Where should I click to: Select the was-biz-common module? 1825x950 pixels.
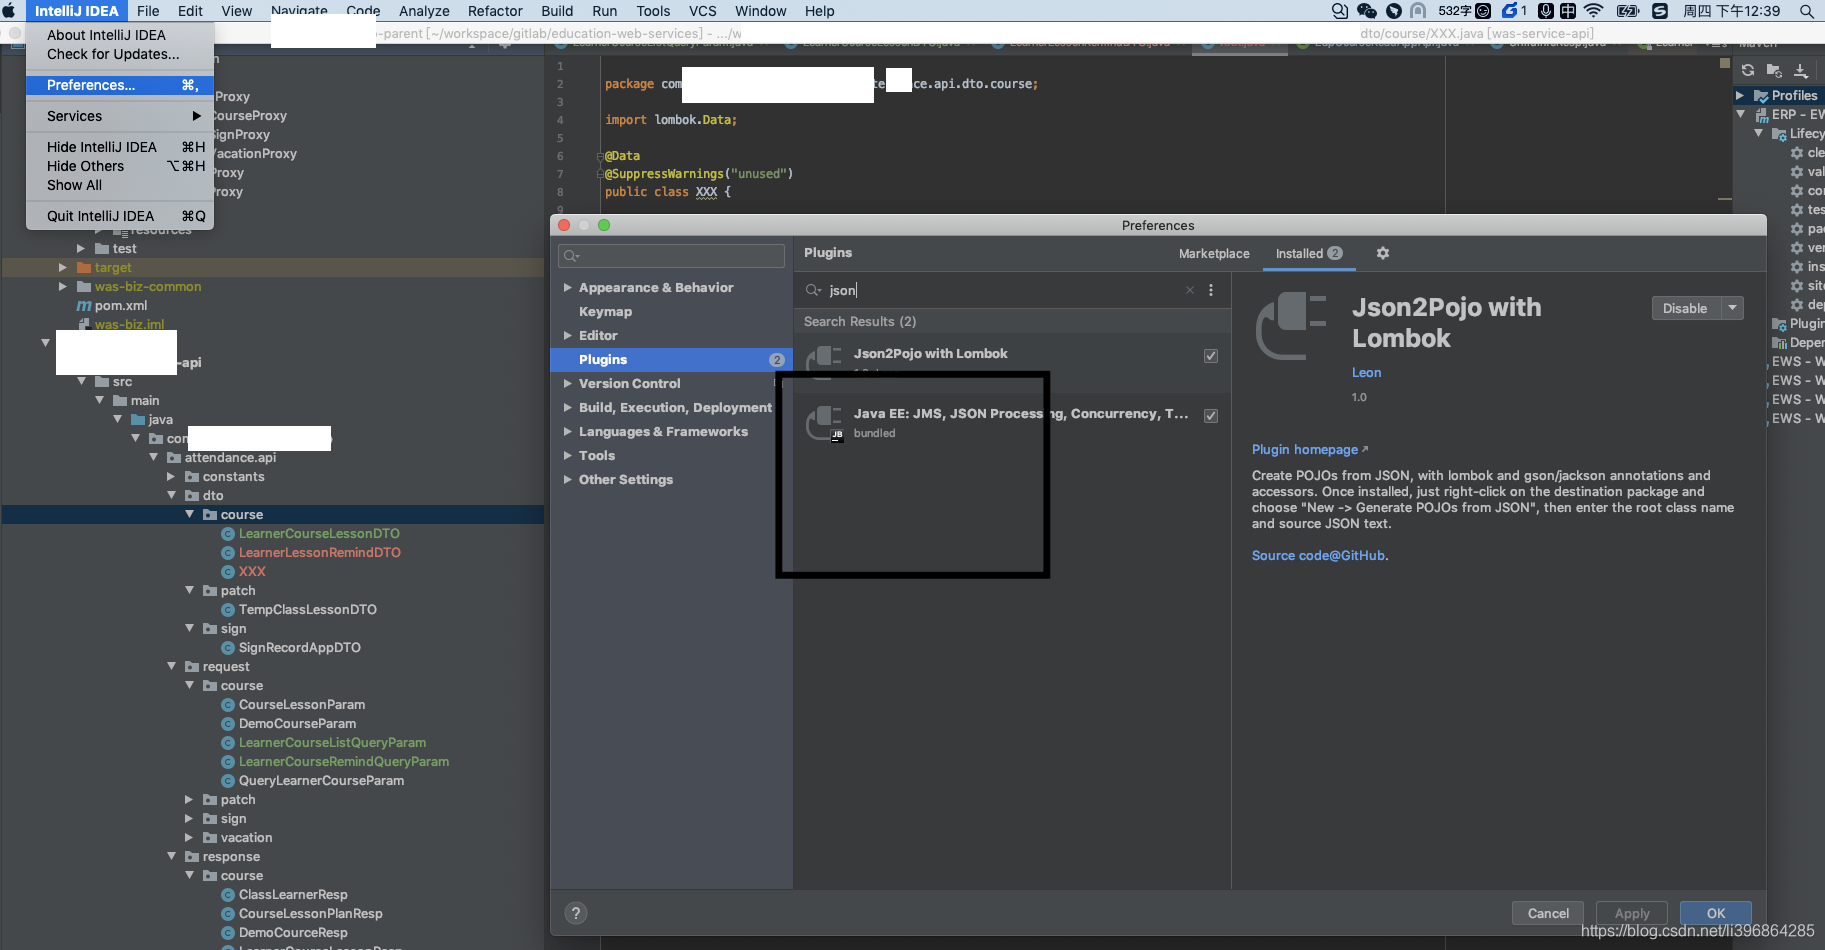click(147, 287)
